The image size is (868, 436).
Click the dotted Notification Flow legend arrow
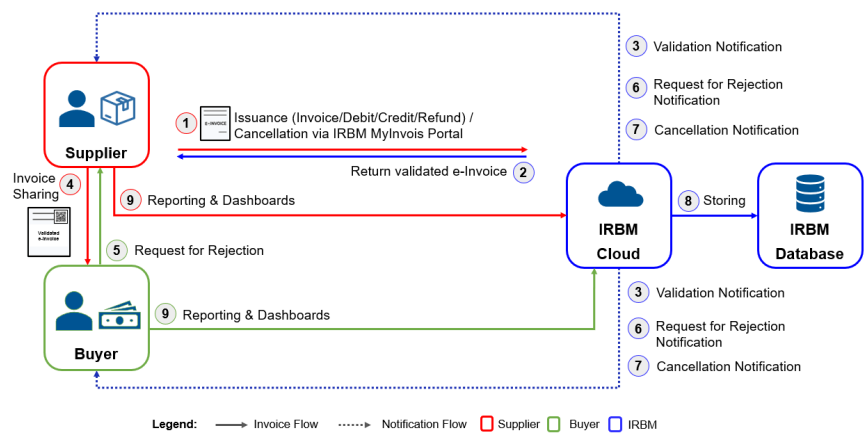pos(355,425)
